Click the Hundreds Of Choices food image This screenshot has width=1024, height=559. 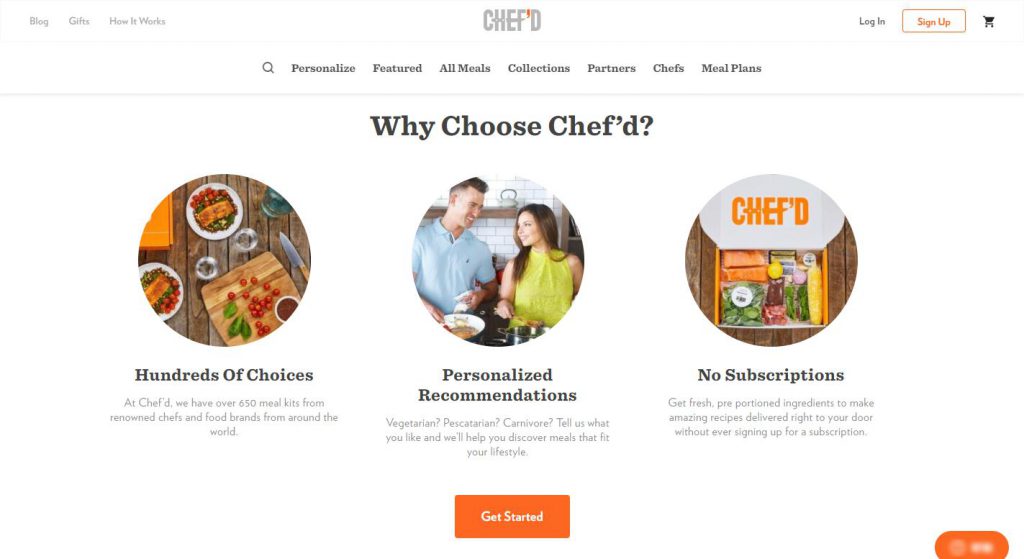pyautogui.click(x=224, y=260)
